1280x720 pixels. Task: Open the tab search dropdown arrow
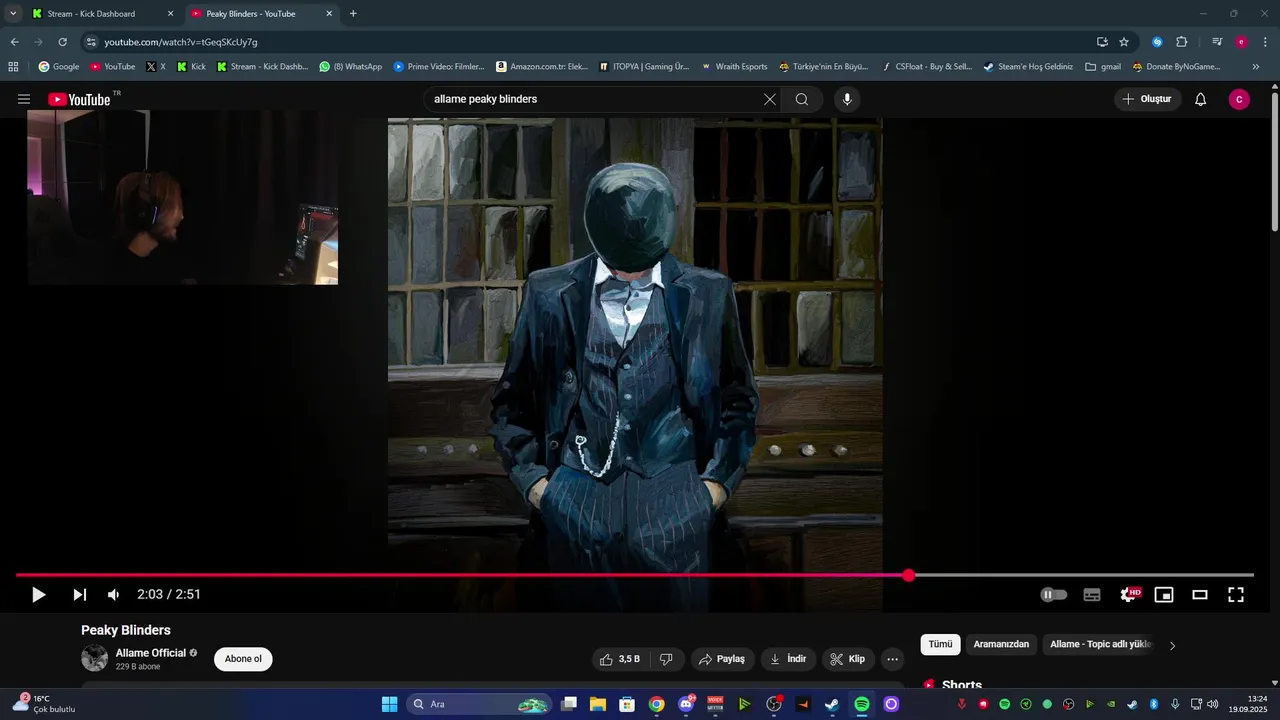13,14
